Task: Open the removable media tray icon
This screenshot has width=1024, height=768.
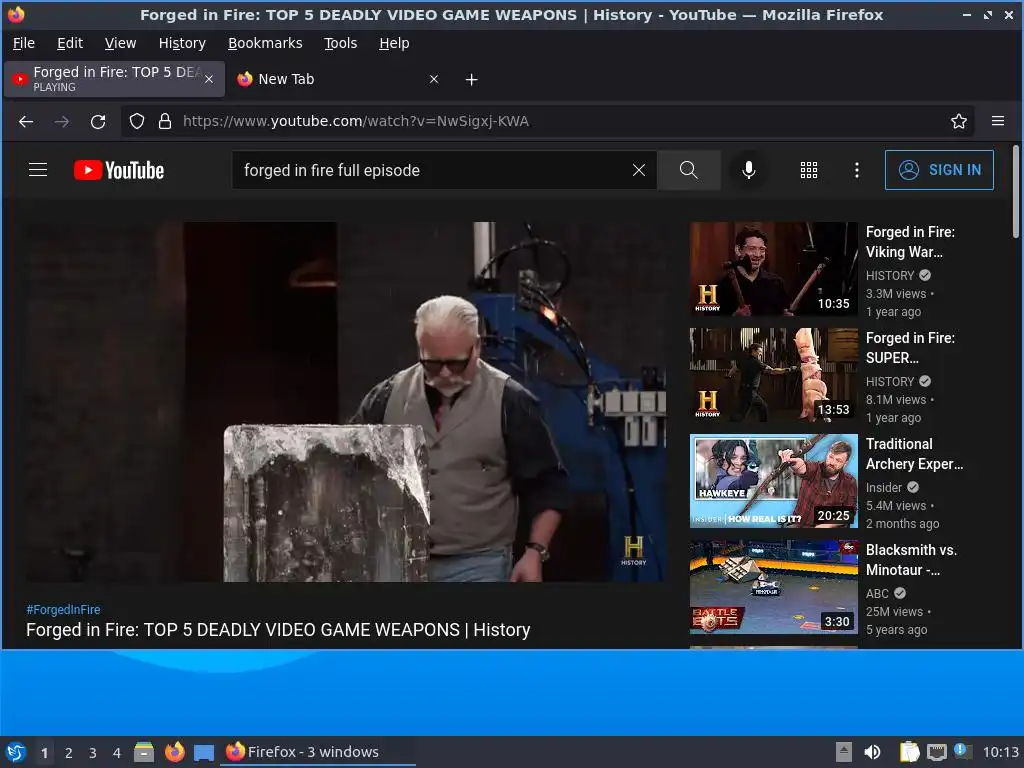Action: (x=844, y=752)
